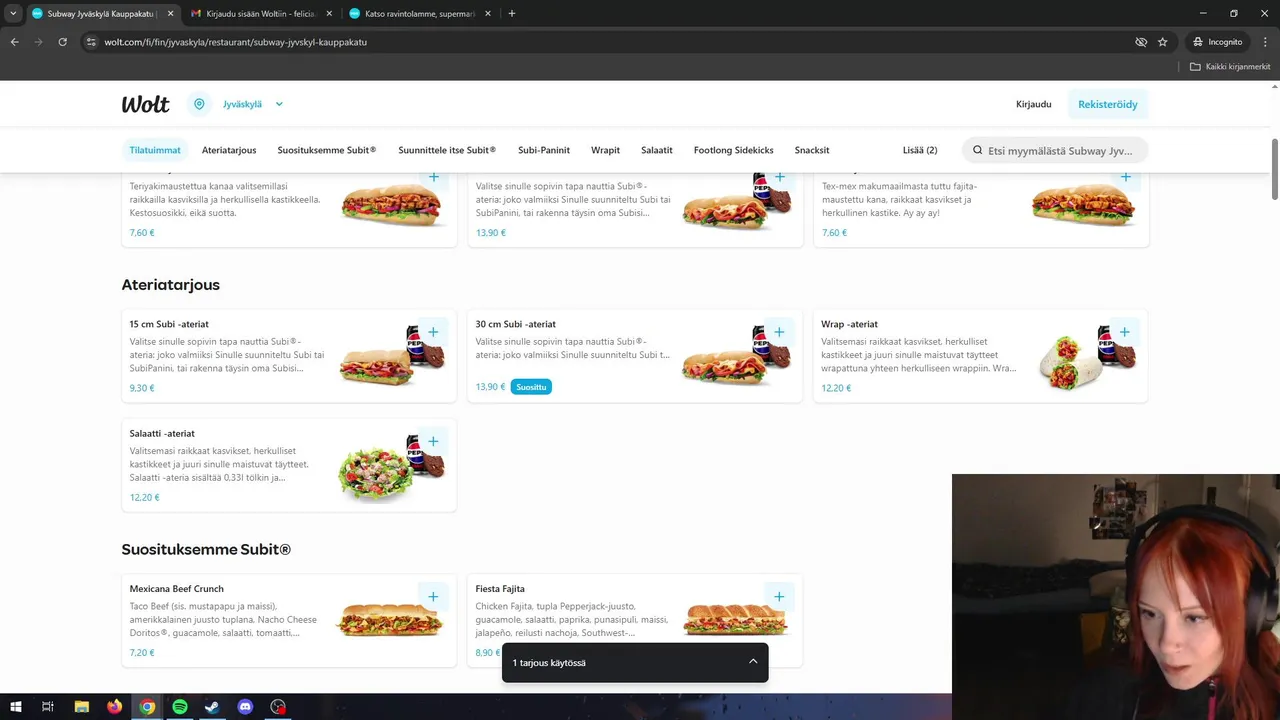1280x720 pixels.
Task: Close the Kirjaudu sisään Woltiin tab
Action: (x=329, y=14)
